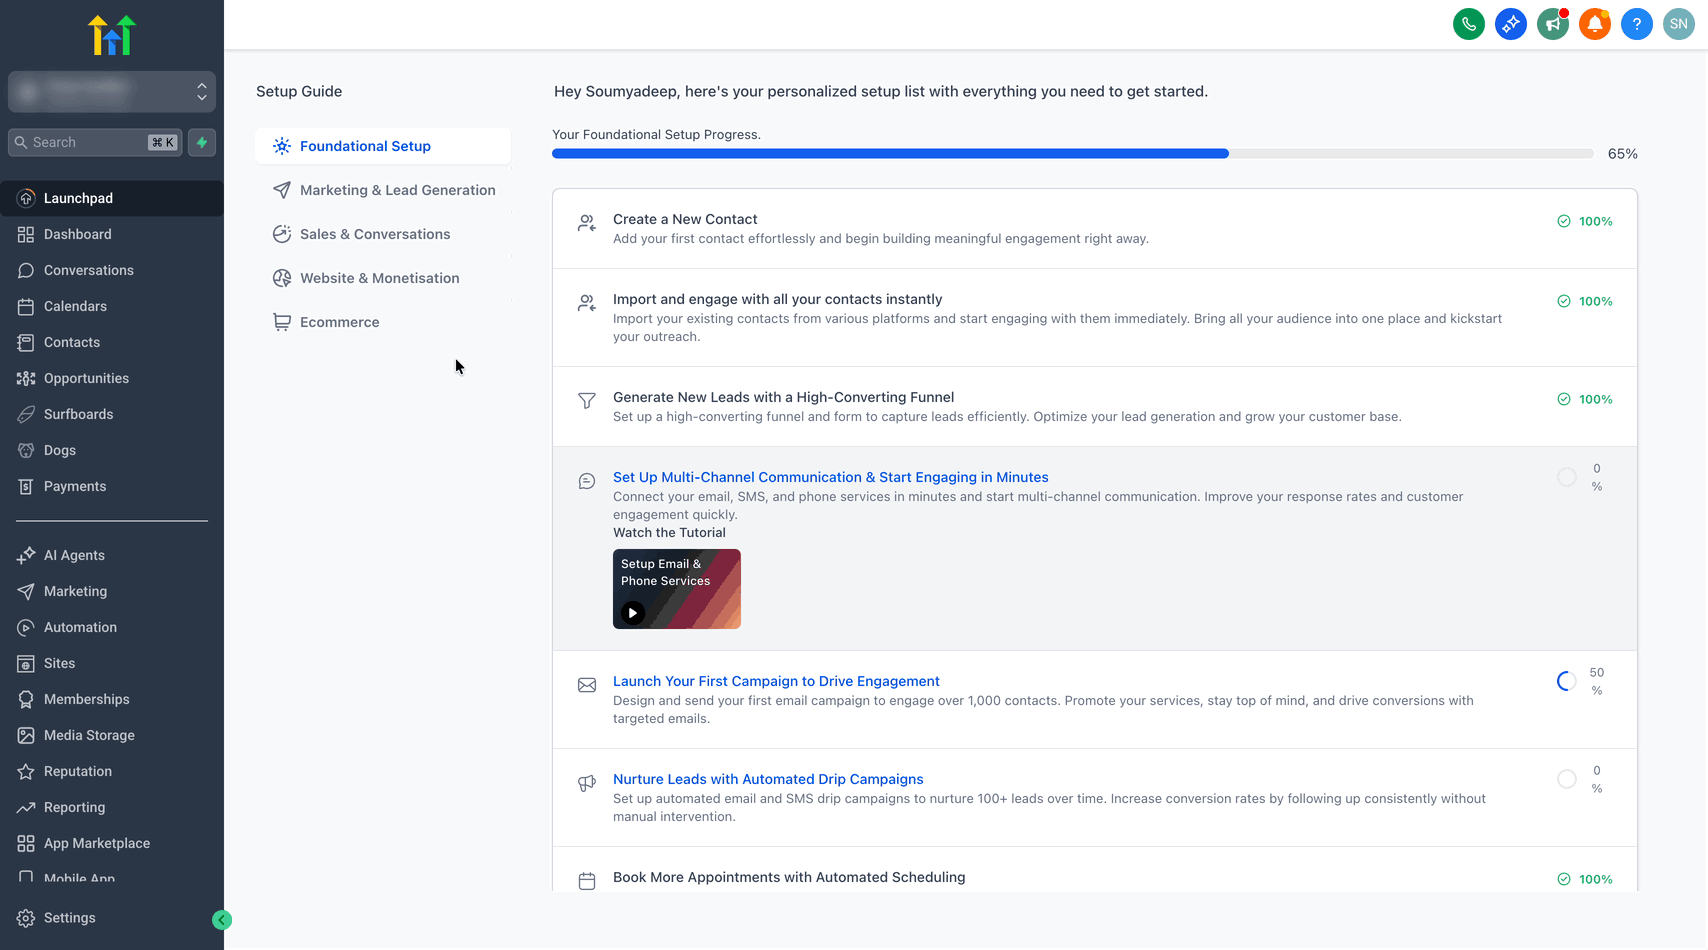Screen dimensions: 1708x950
Task: Open Nurture Leads with Automated Drip Campaigns
Action: pos(768,779)
